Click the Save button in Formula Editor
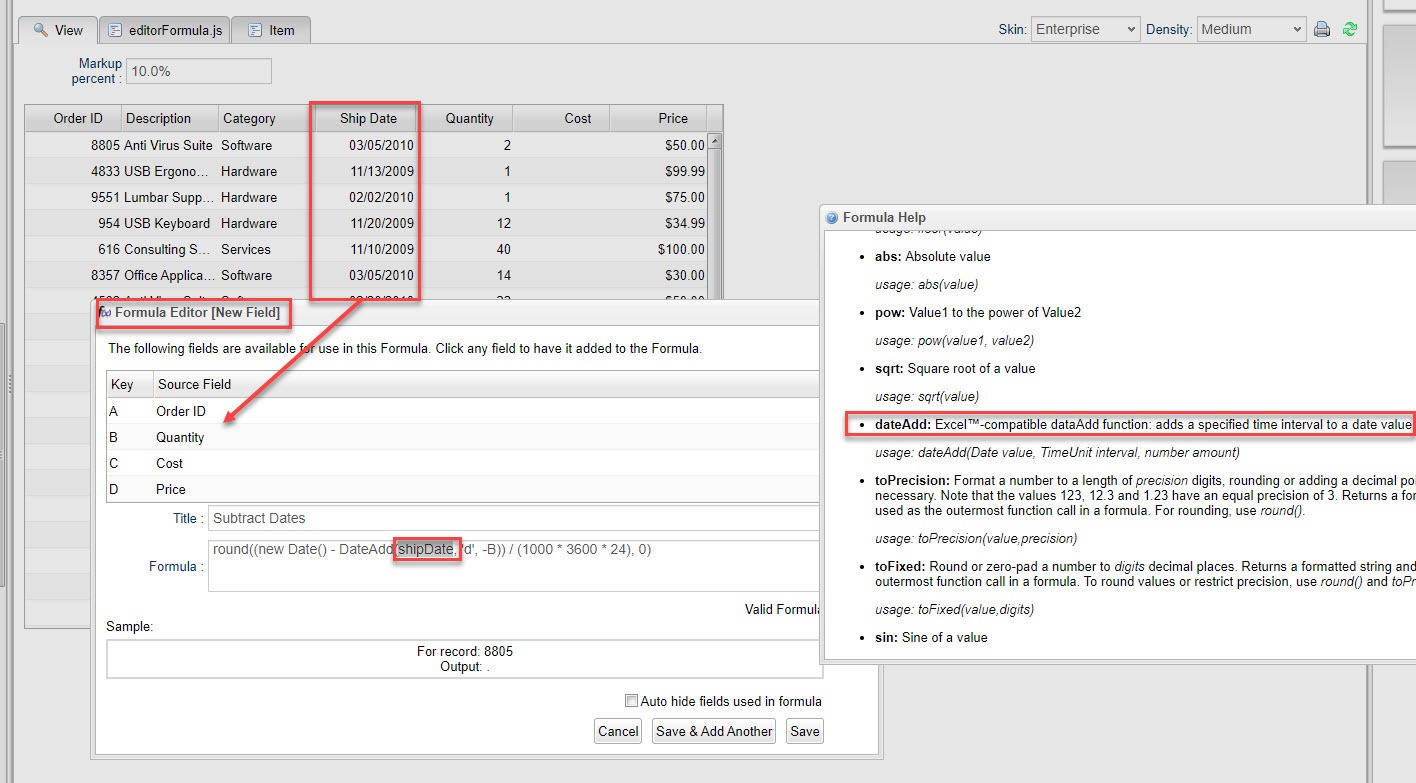 click(x=805, y=731)
